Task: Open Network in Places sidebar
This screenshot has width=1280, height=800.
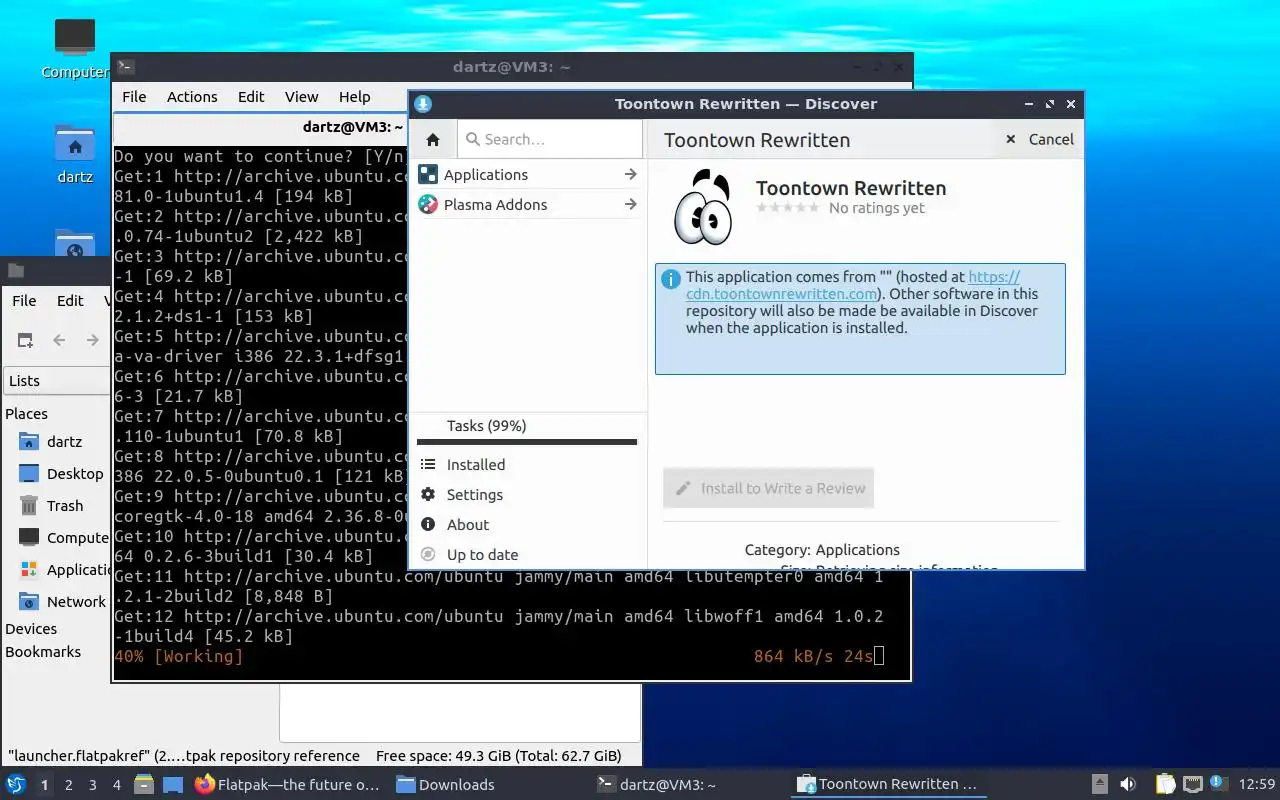Action: click(x=64, y=601)
